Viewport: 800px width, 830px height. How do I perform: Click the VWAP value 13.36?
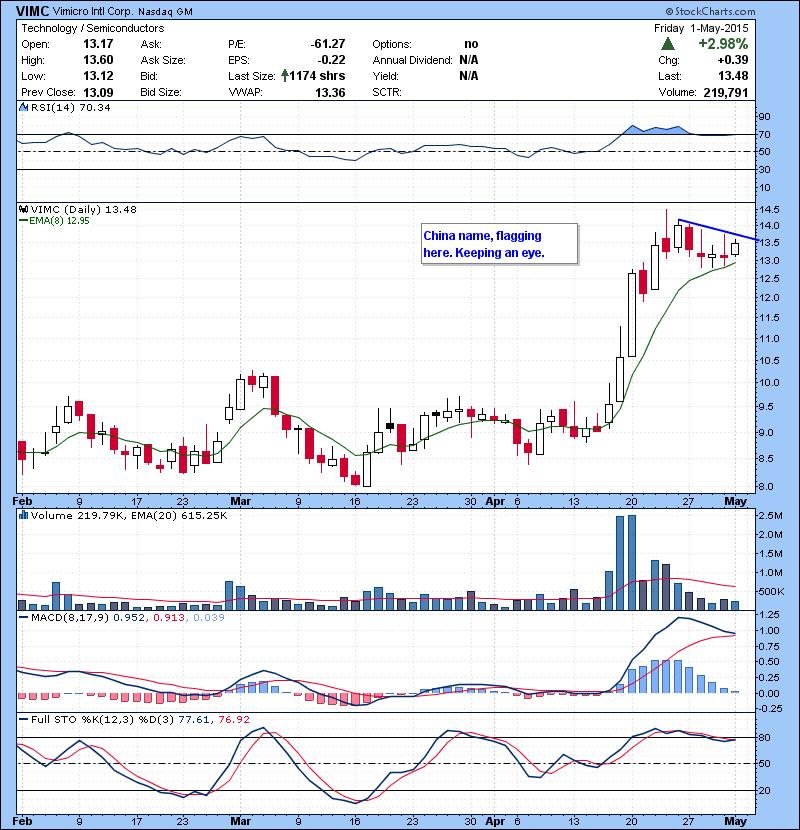pos(330,93)
